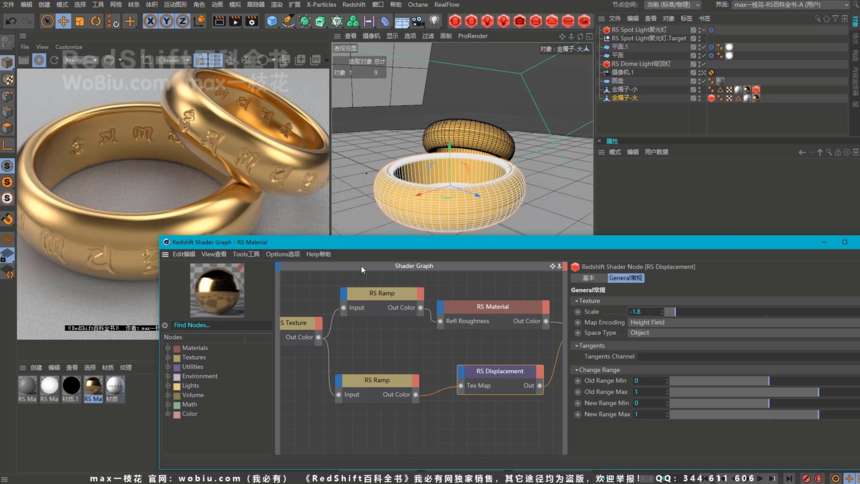Expand Environment node category
The image size is (860, 484).
pos(168,376)
